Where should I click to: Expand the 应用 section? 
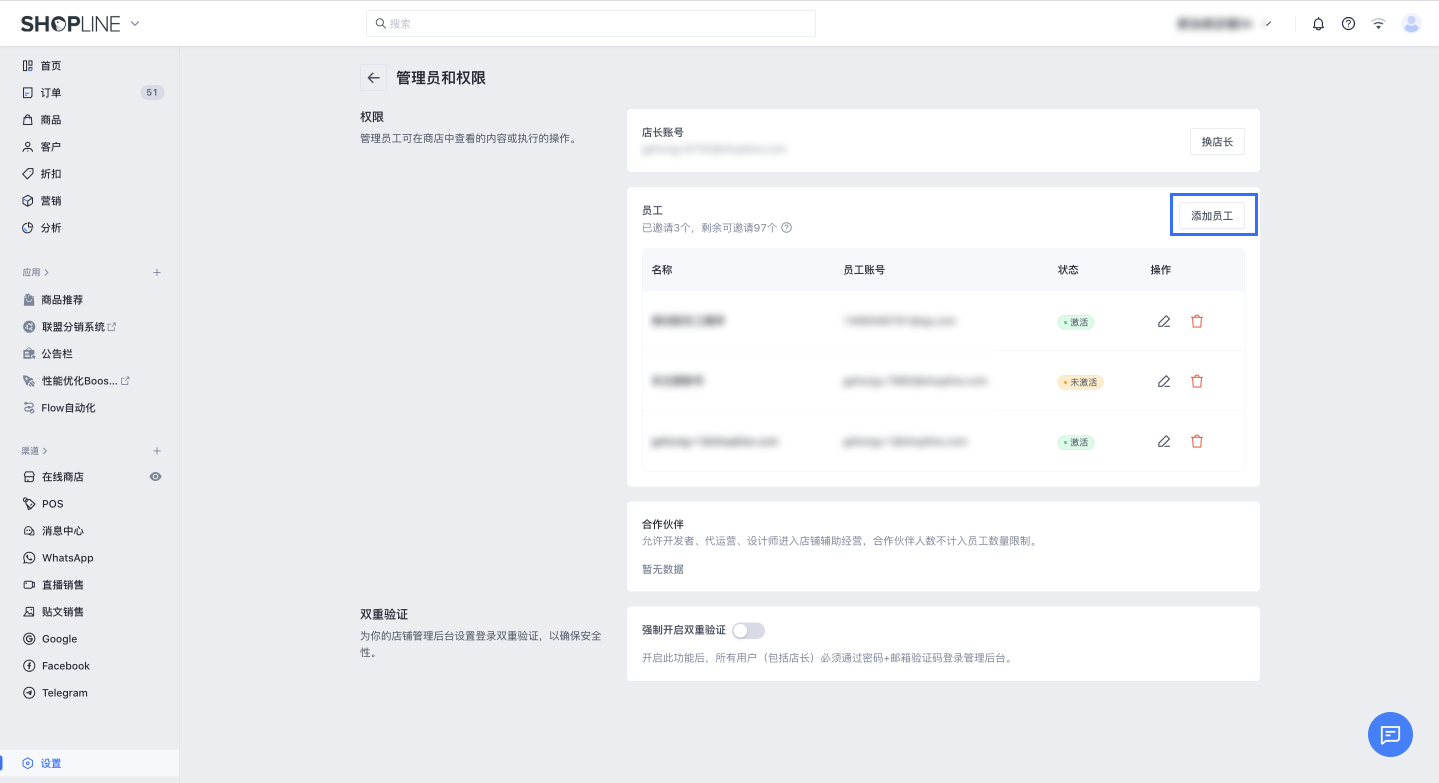click(36, 272)
